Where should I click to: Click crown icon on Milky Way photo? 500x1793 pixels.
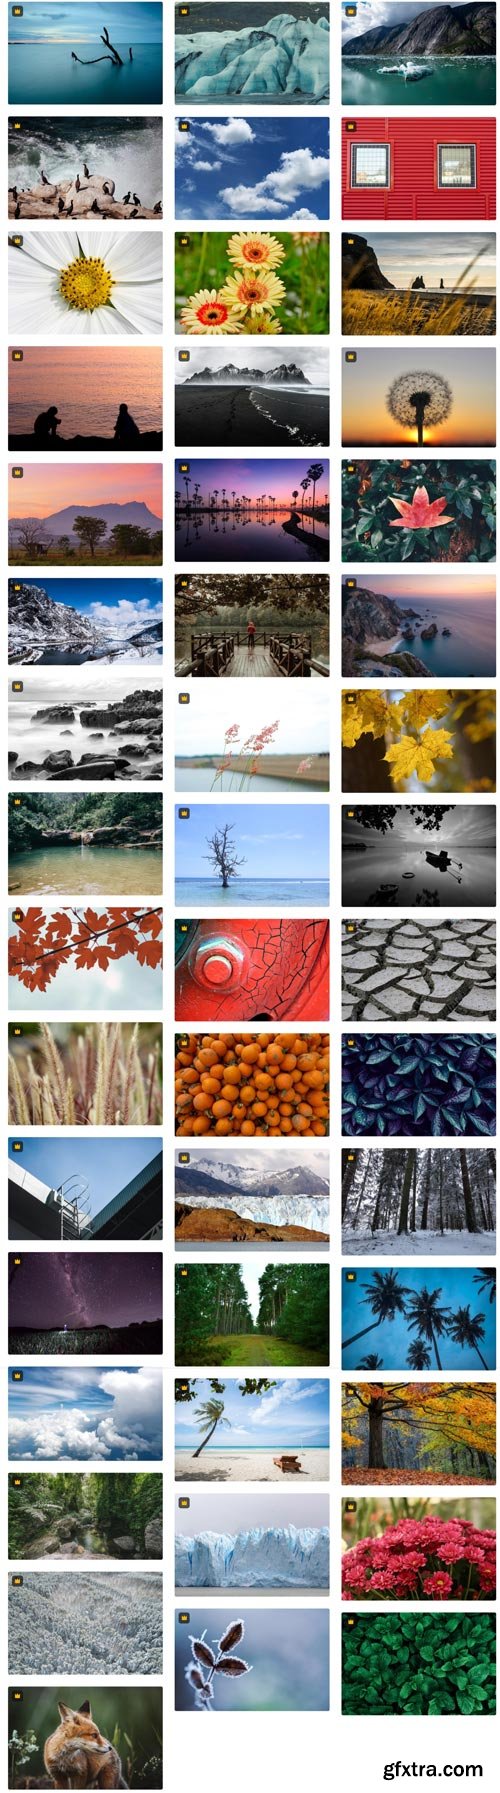(18, 1261)
